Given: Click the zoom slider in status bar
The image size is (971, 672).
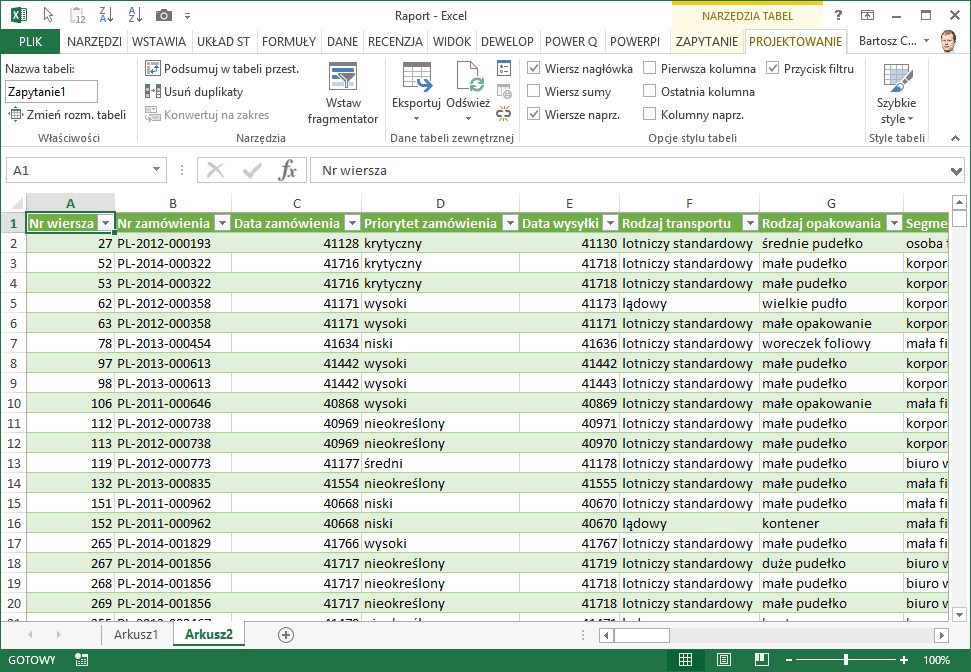Looking at the screenshot, I should [846, 660].
